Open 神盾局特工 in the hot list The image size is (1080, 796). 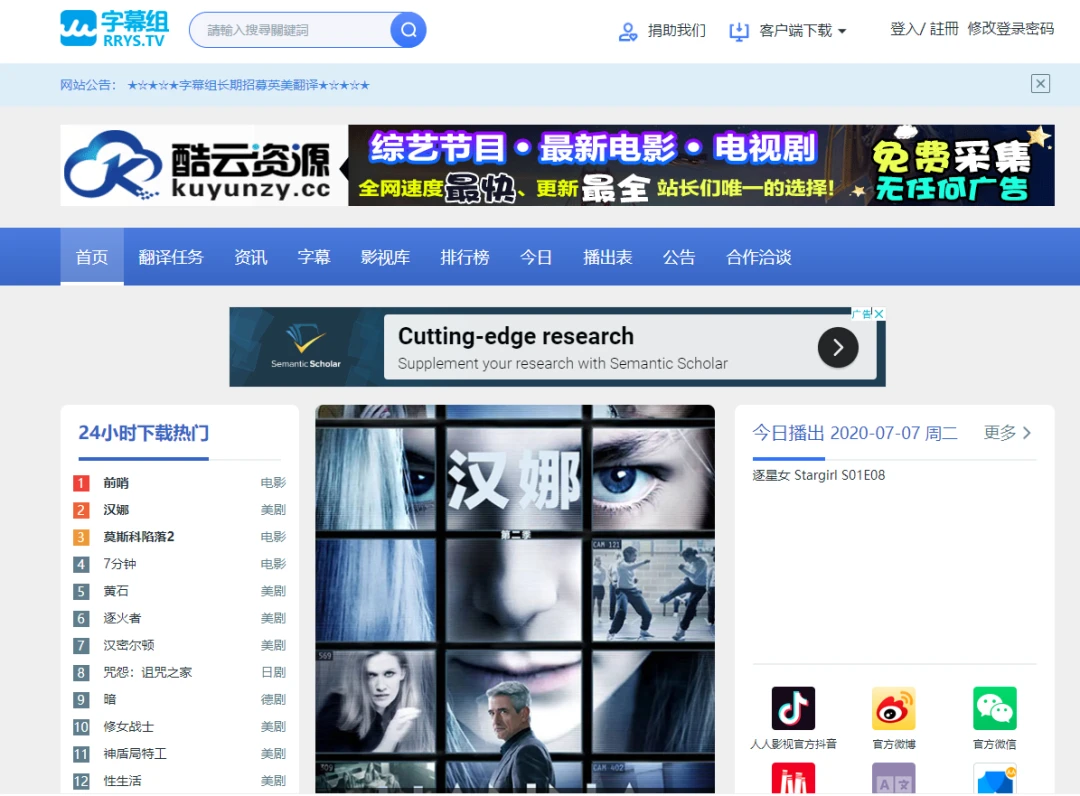click(135, 753)
